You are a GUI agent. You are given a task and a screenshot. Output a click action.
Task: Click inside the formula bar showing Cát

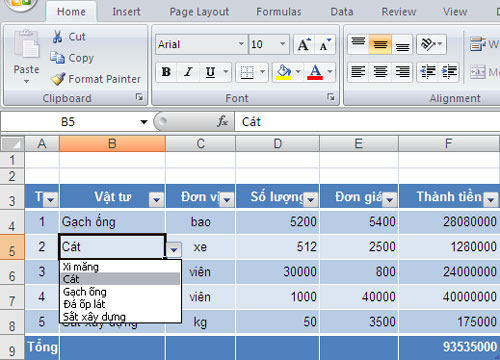coord(367,122)
